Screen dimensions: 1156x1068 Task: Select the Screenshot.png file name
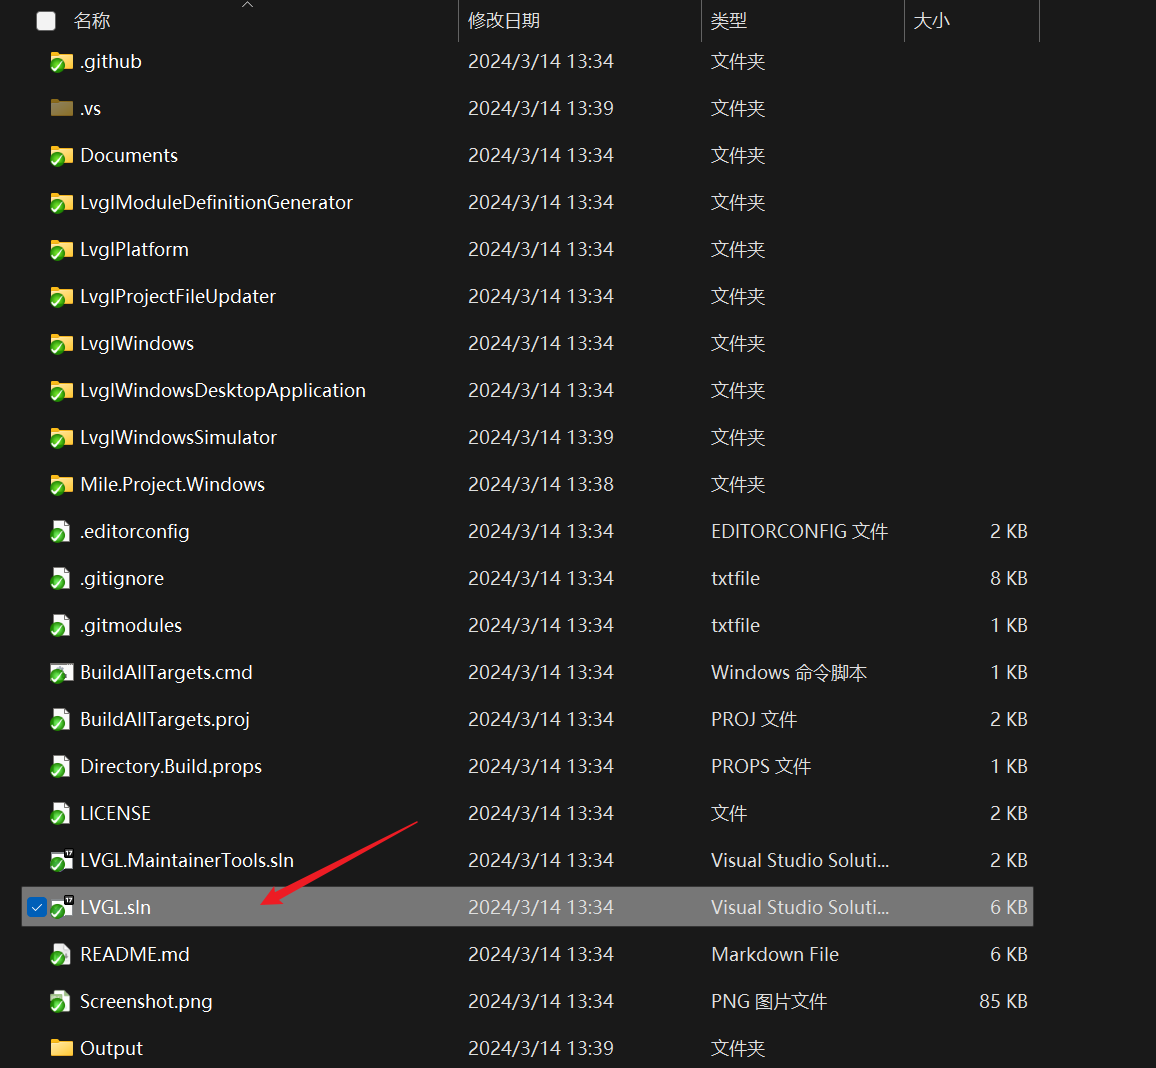point(146,1002)
